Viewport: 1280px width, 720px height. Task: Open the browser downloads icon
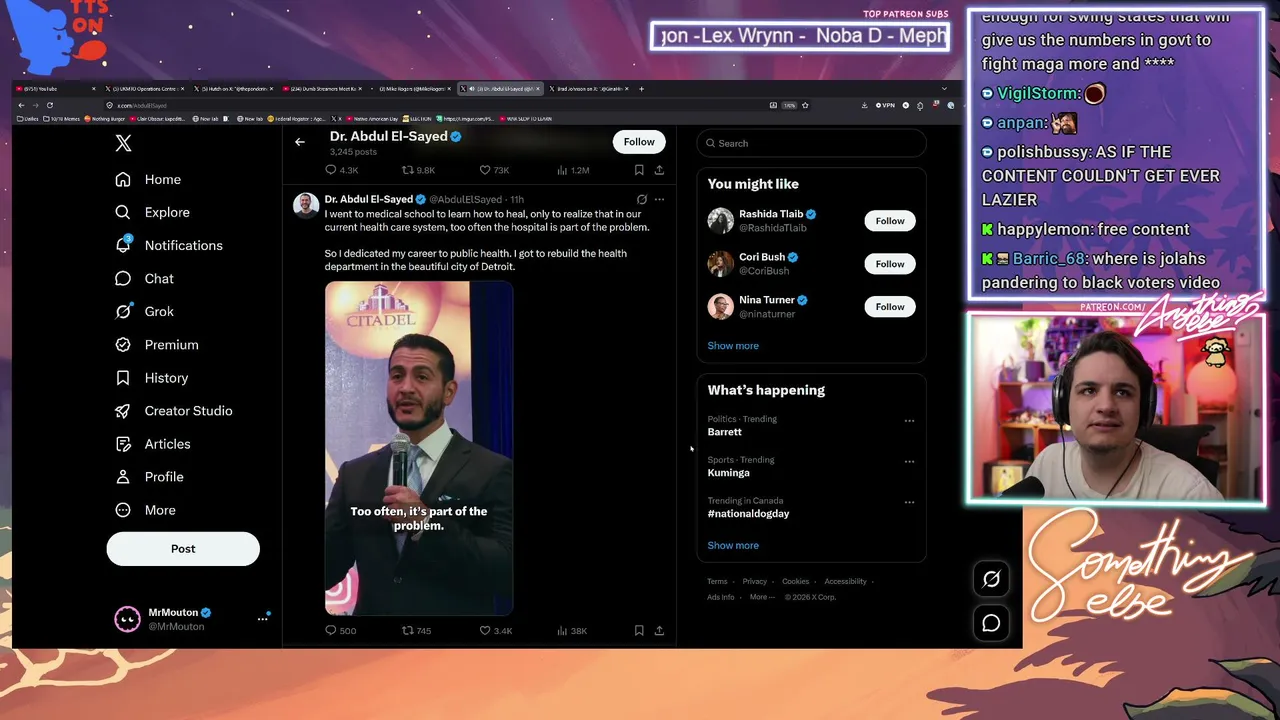(x=864, y=105)
